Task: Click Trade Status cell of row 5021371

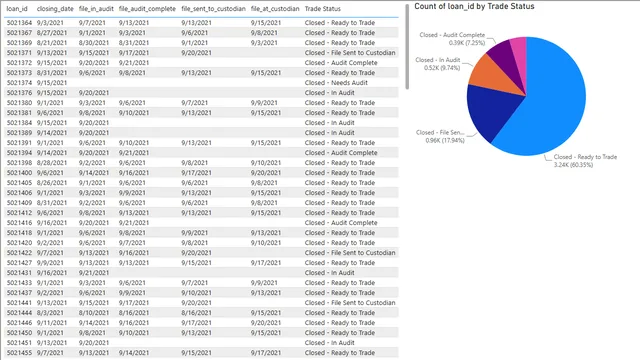Action: pyautogui.click(x=350, y=53)
